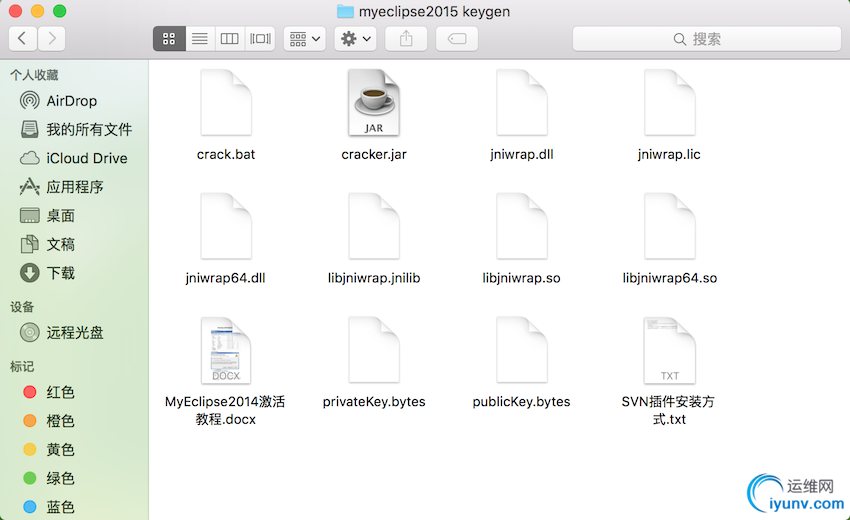Close the Finder window with the red button
850x520 pixels.
tap(16, 11)
